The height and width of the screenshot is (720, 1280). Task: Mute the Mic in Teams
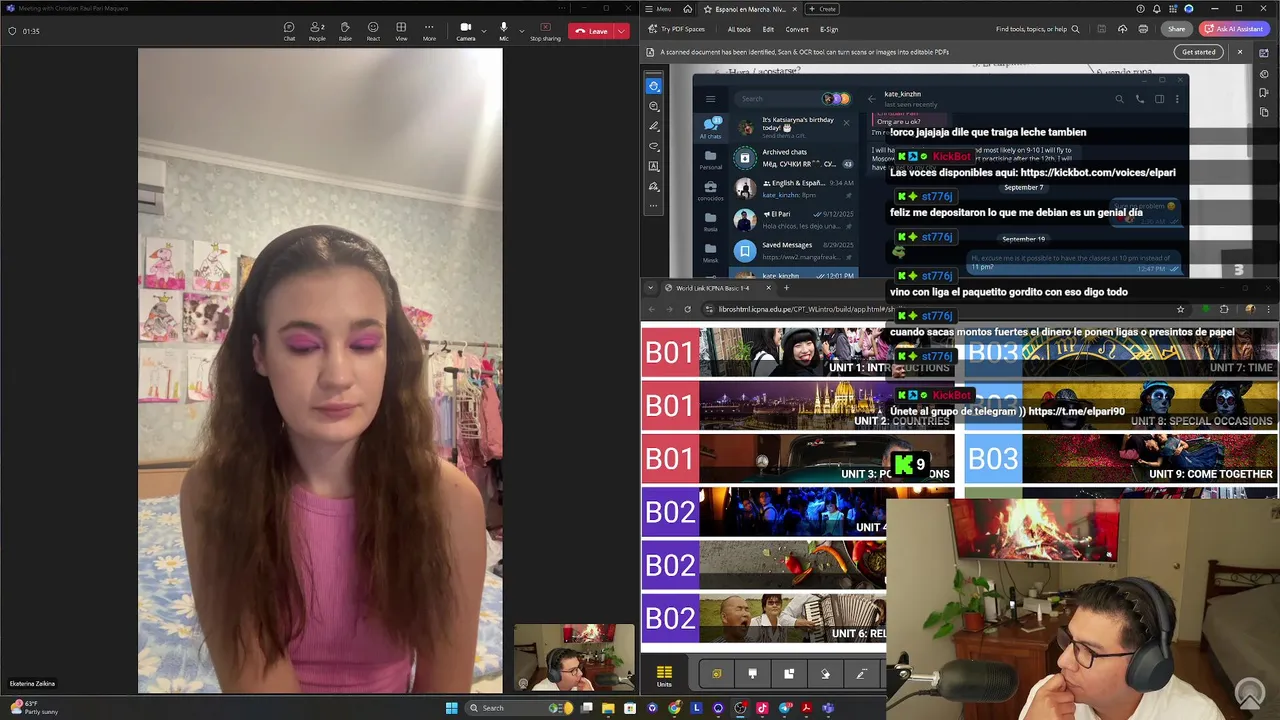pos(504,31)
